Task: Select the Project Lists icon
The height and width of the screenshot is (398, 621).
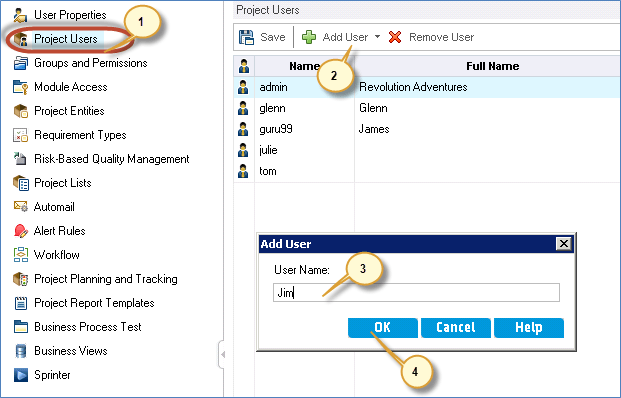Action: [21, 183]
